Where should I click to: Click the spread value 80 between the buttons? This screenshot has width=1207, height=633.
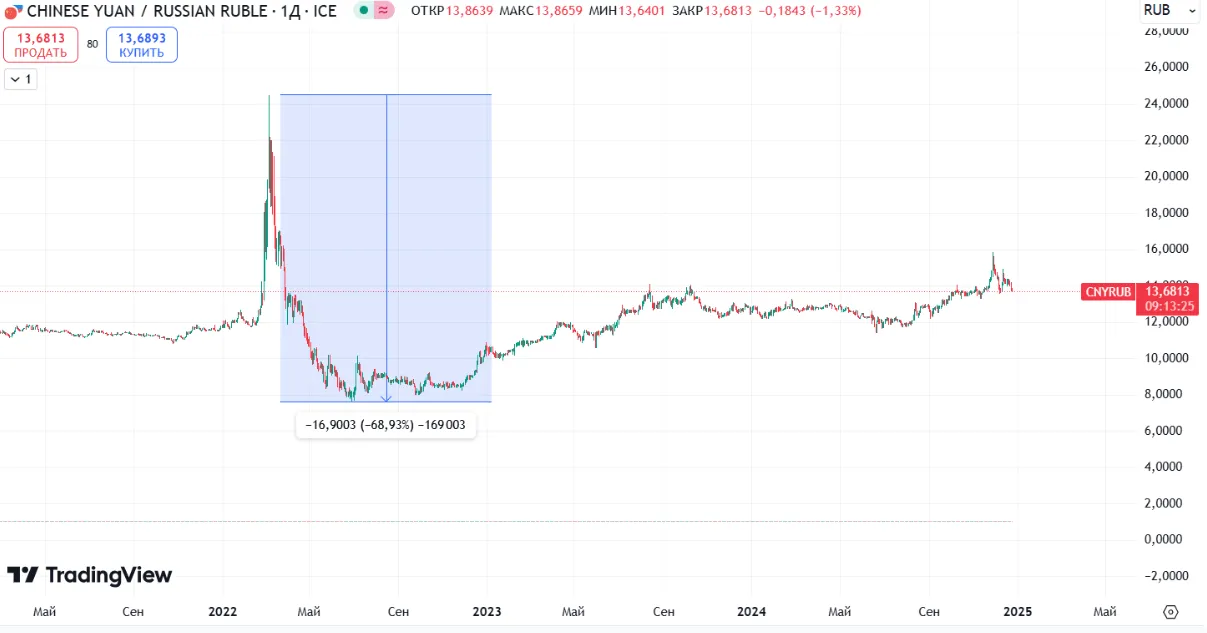tap(92, 44)
